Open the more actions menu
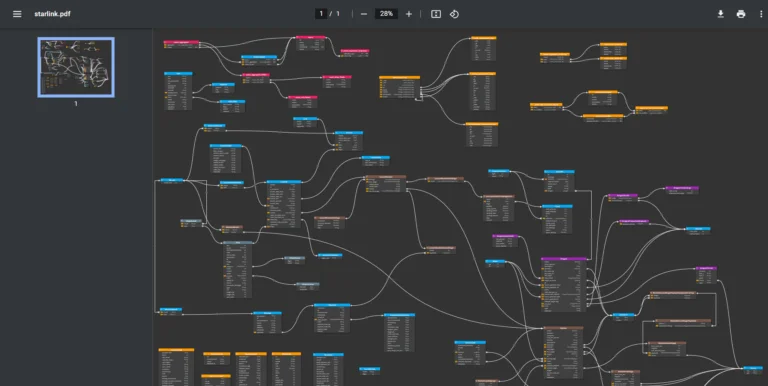Screen dimensions: 768x386 761,14
